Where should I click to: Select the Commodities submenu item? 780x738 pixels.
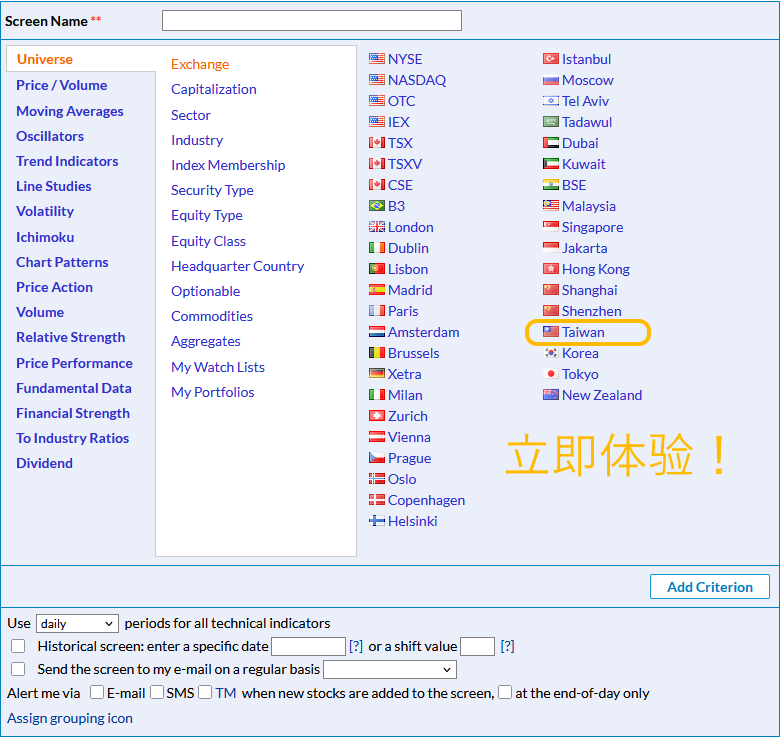(212, 316)
